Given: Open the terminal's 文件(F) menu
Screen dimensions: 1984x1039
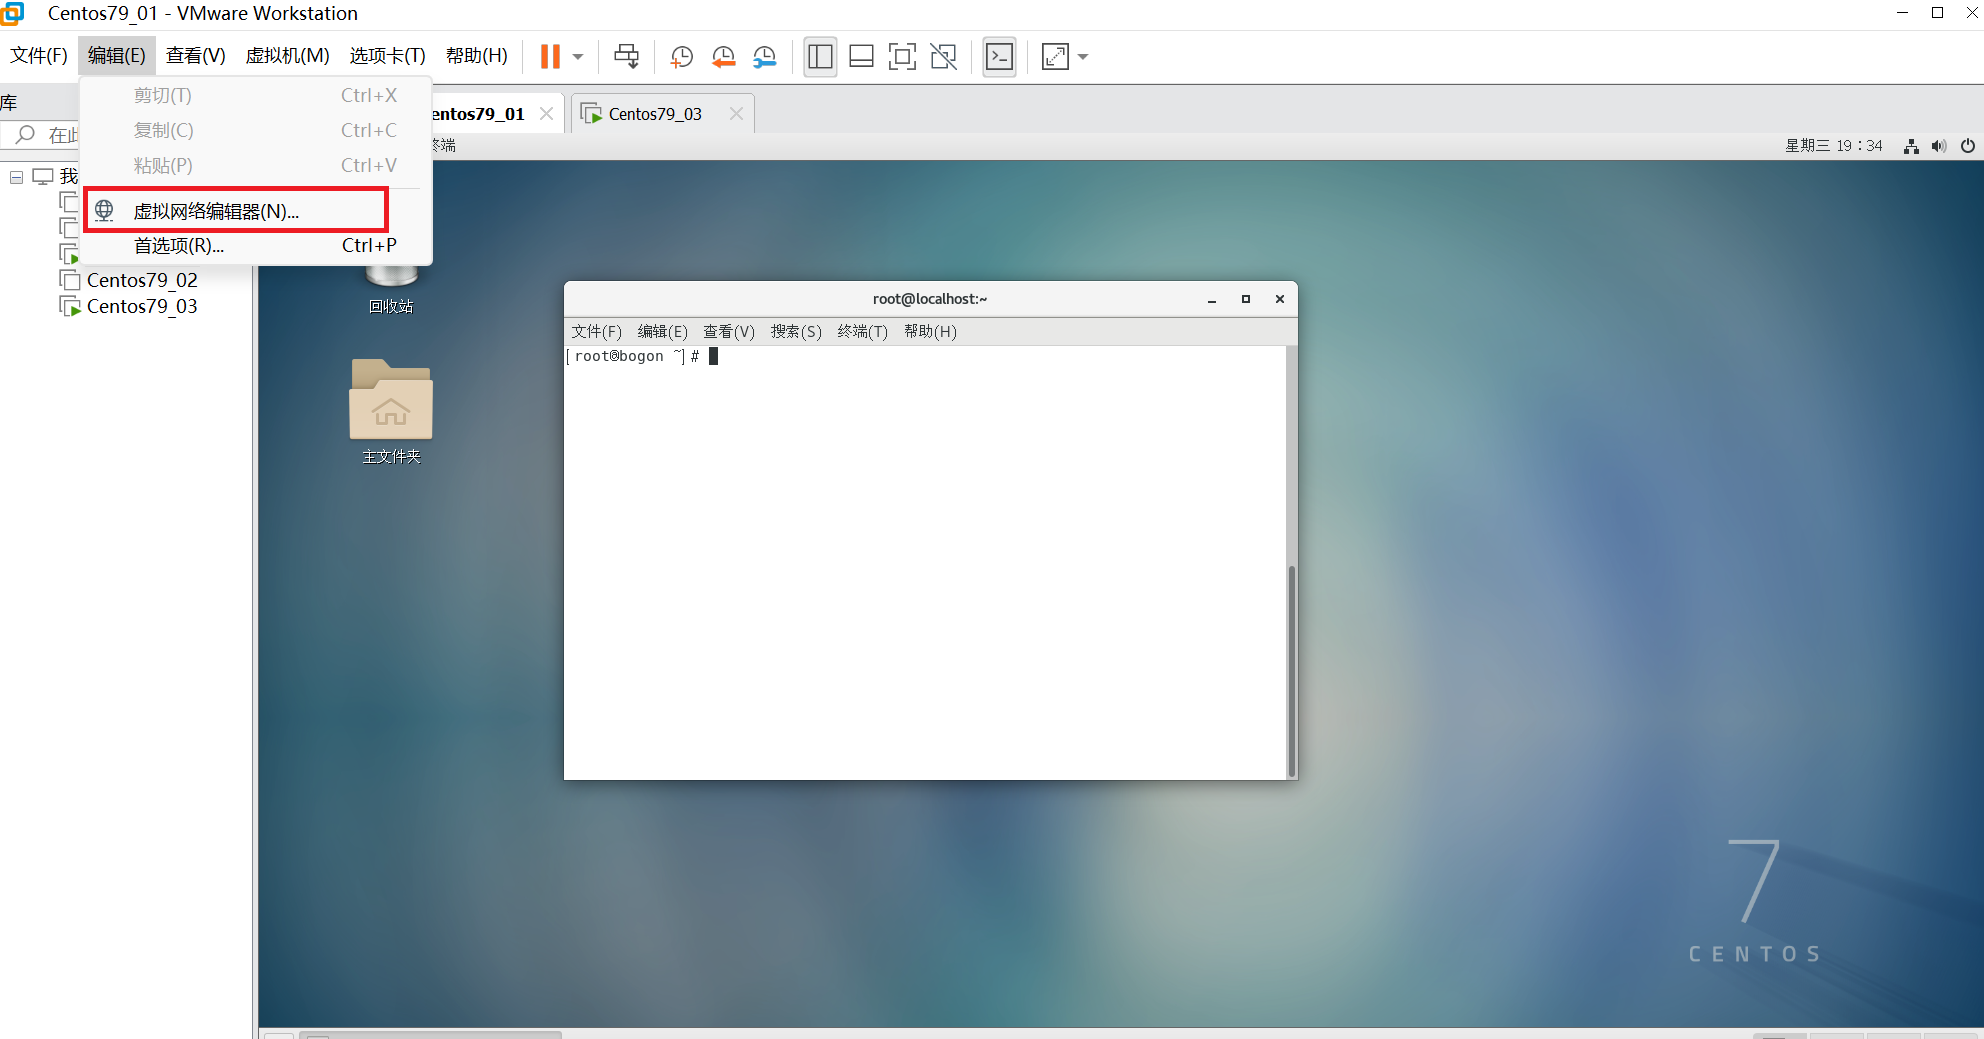Looking at the screenshot, I should coord(597,332).
